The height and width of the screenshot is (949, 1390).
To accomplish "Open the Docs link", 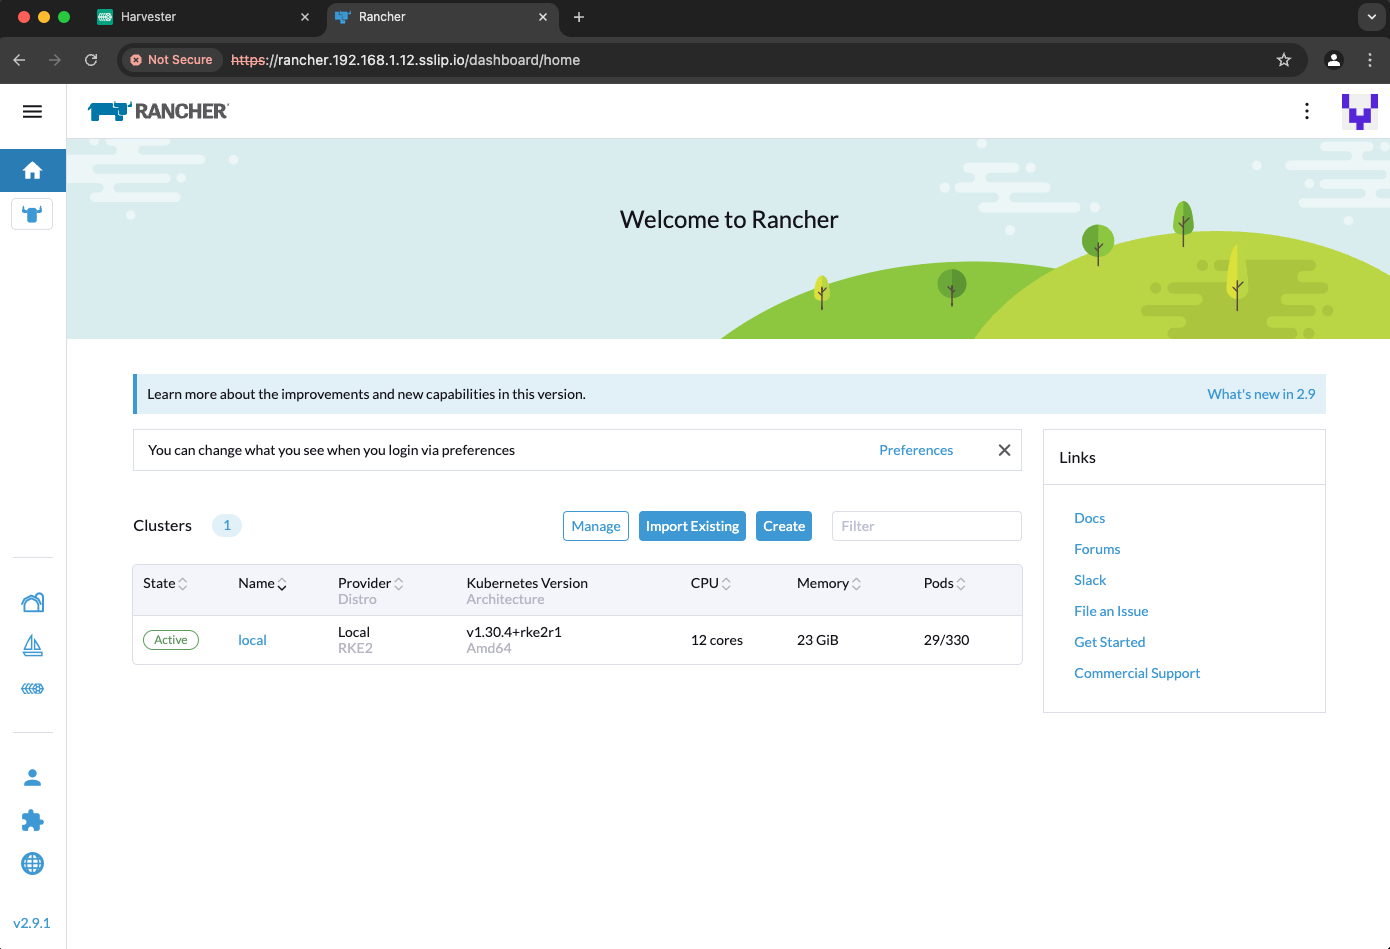I will point(1089,518).
